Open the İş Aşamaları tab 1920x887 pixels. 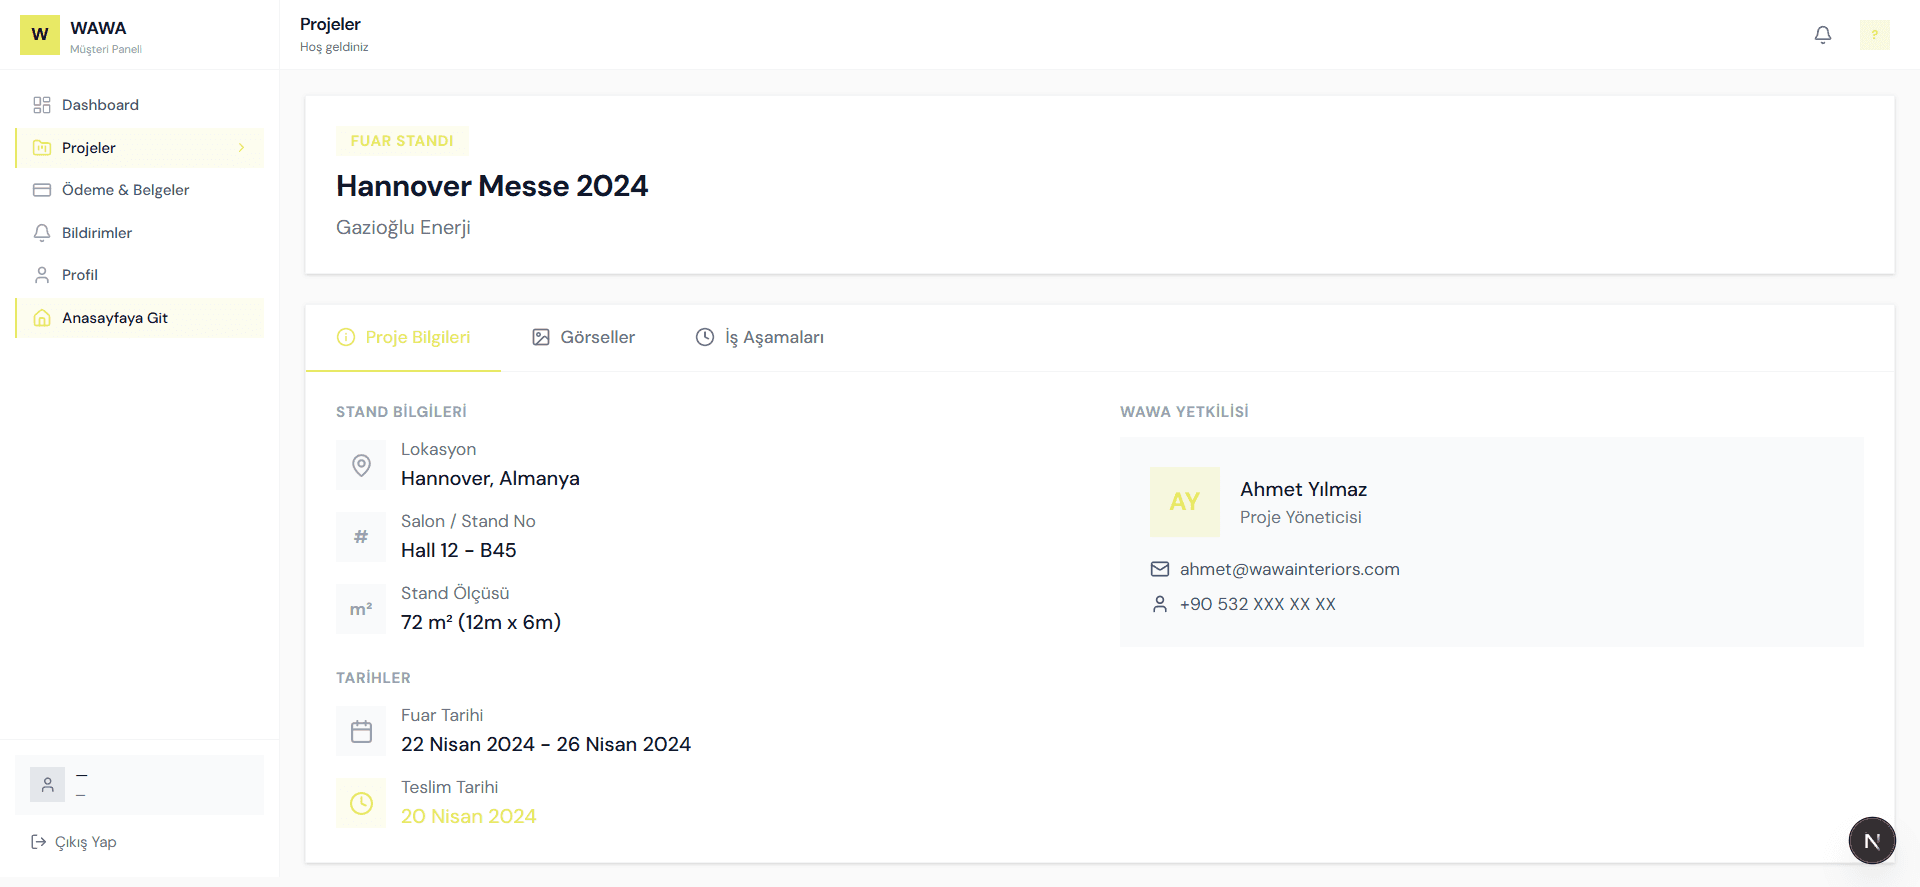[x=760, y=338]
